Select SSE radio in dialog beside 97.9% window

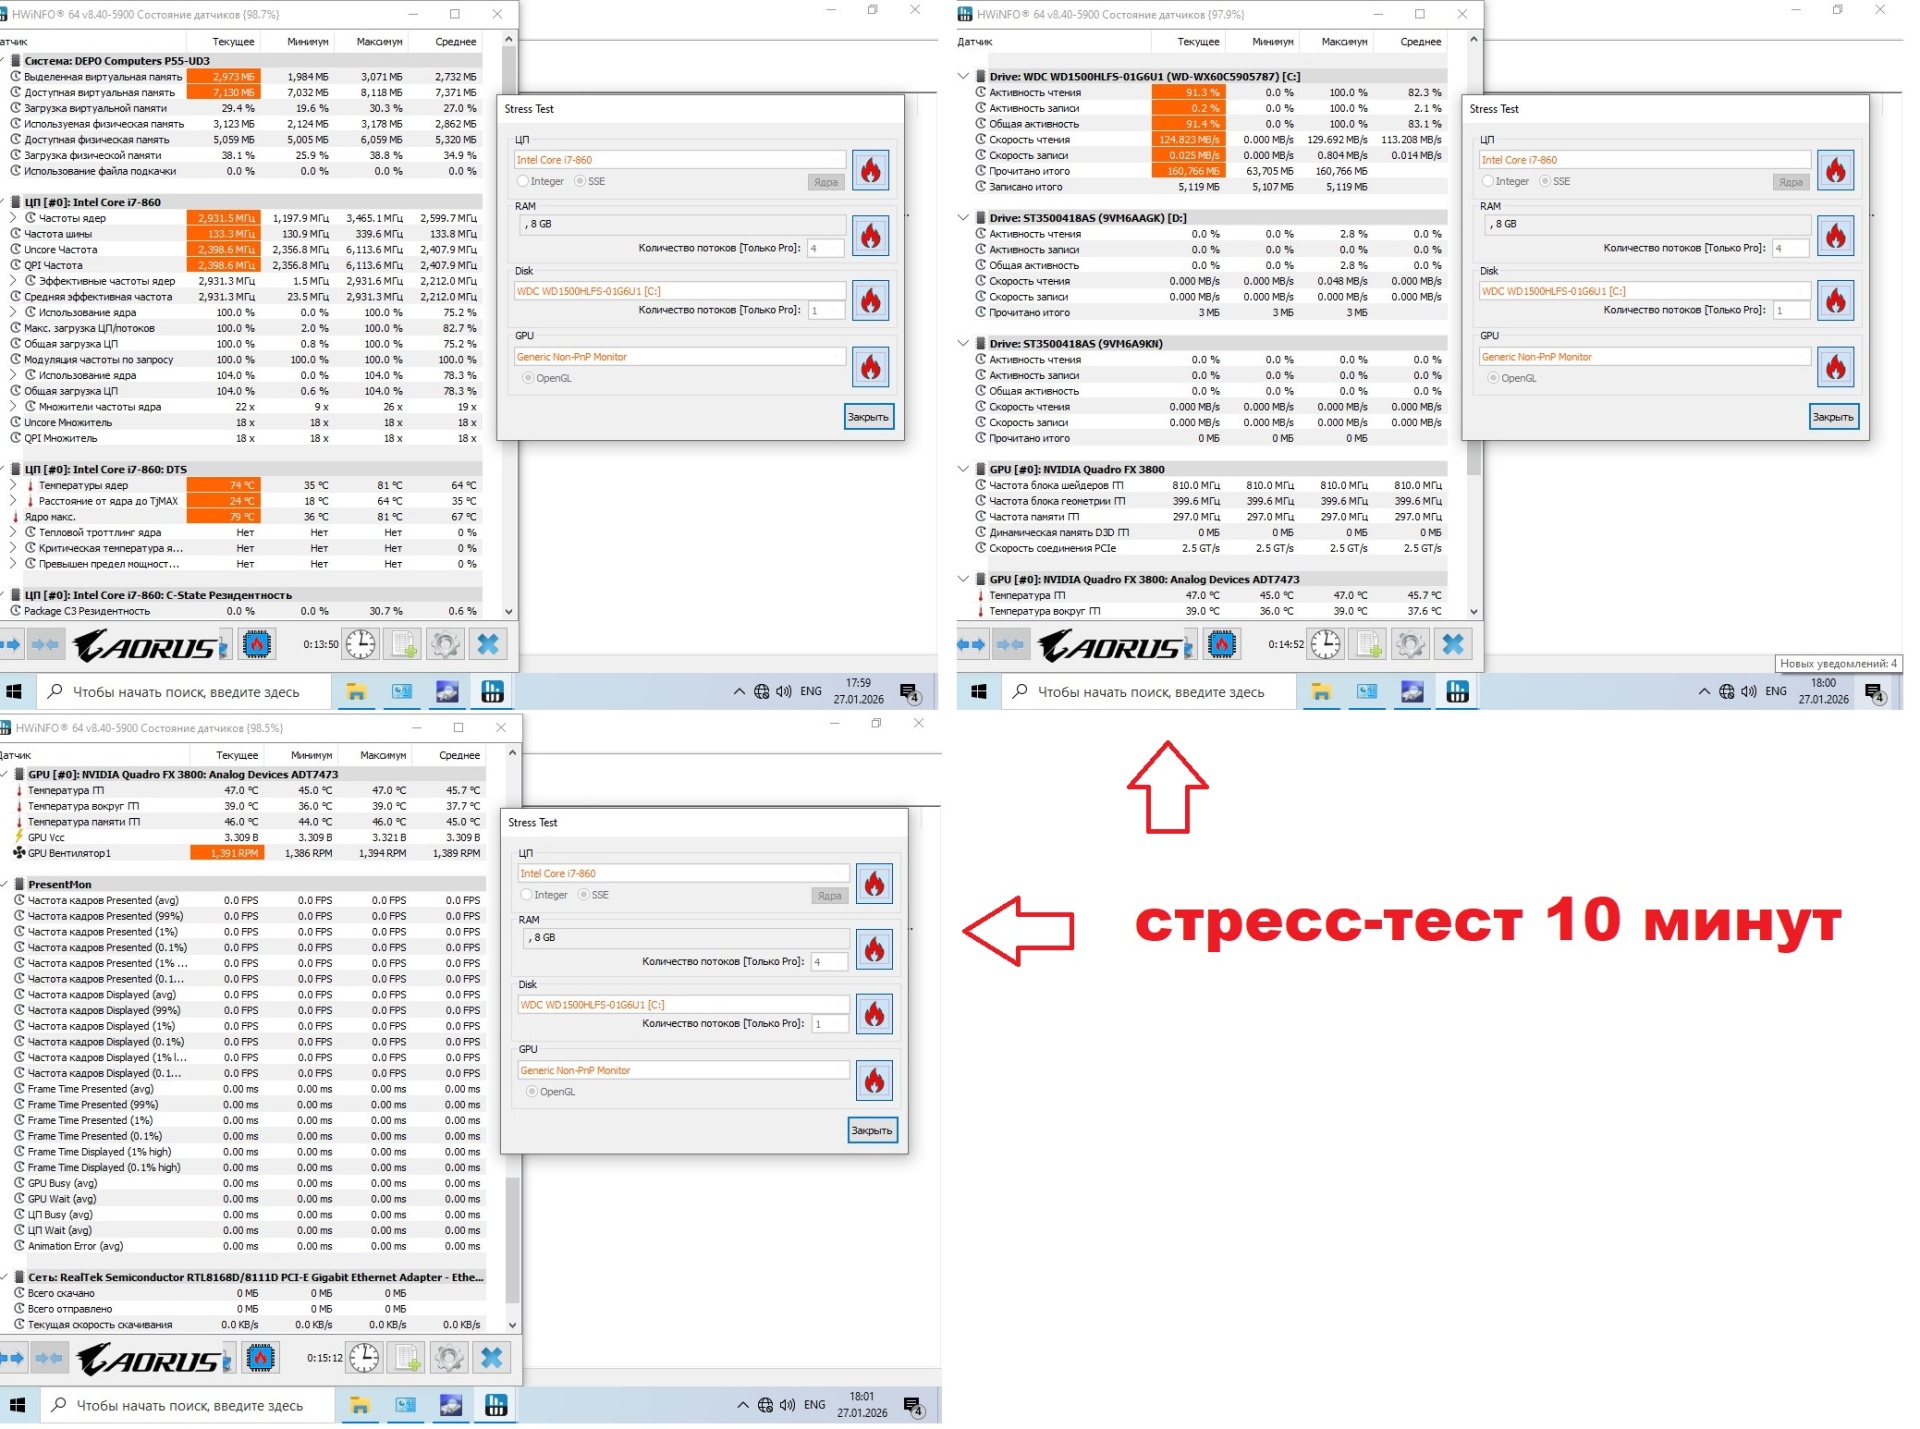(x=1545, y=182)
